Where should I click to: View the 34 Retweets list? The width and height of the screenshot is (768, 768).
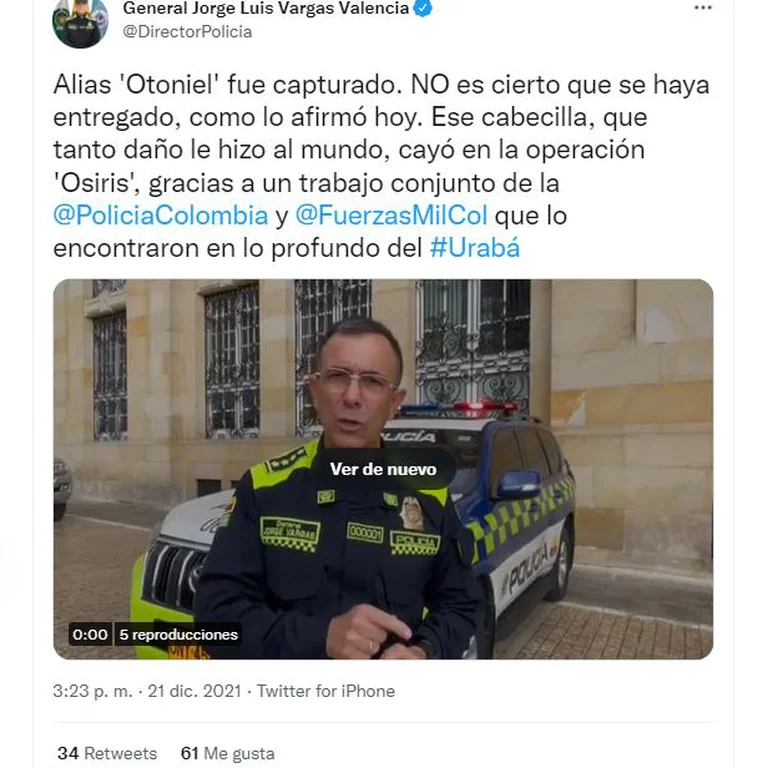107,753
